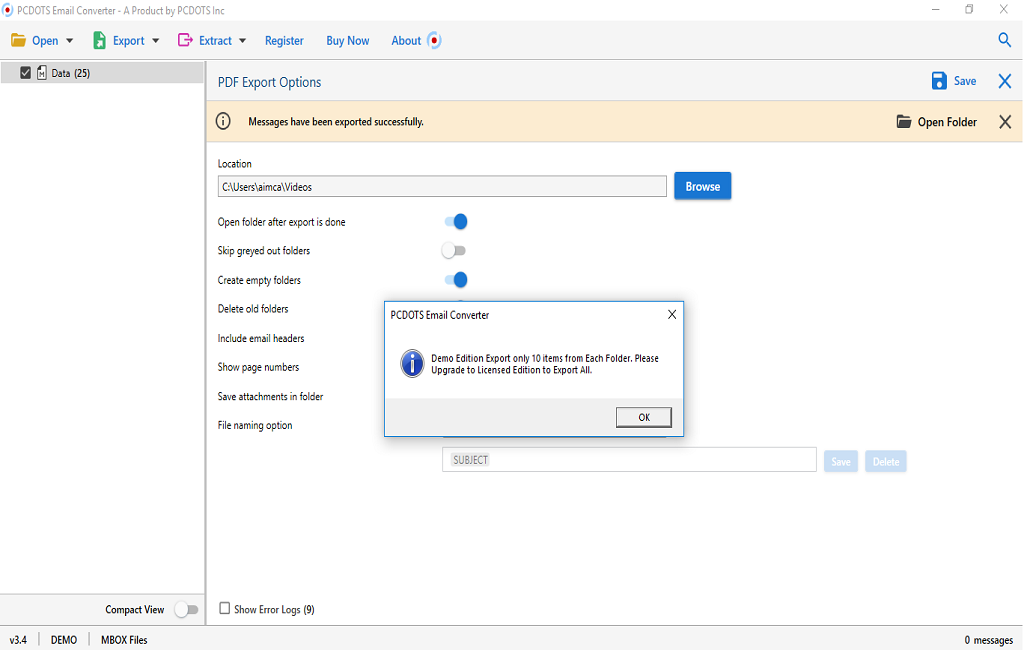Click the info icon in notification bar
The width and height of the screenshot is (1024, 650).
pos(223,122)
